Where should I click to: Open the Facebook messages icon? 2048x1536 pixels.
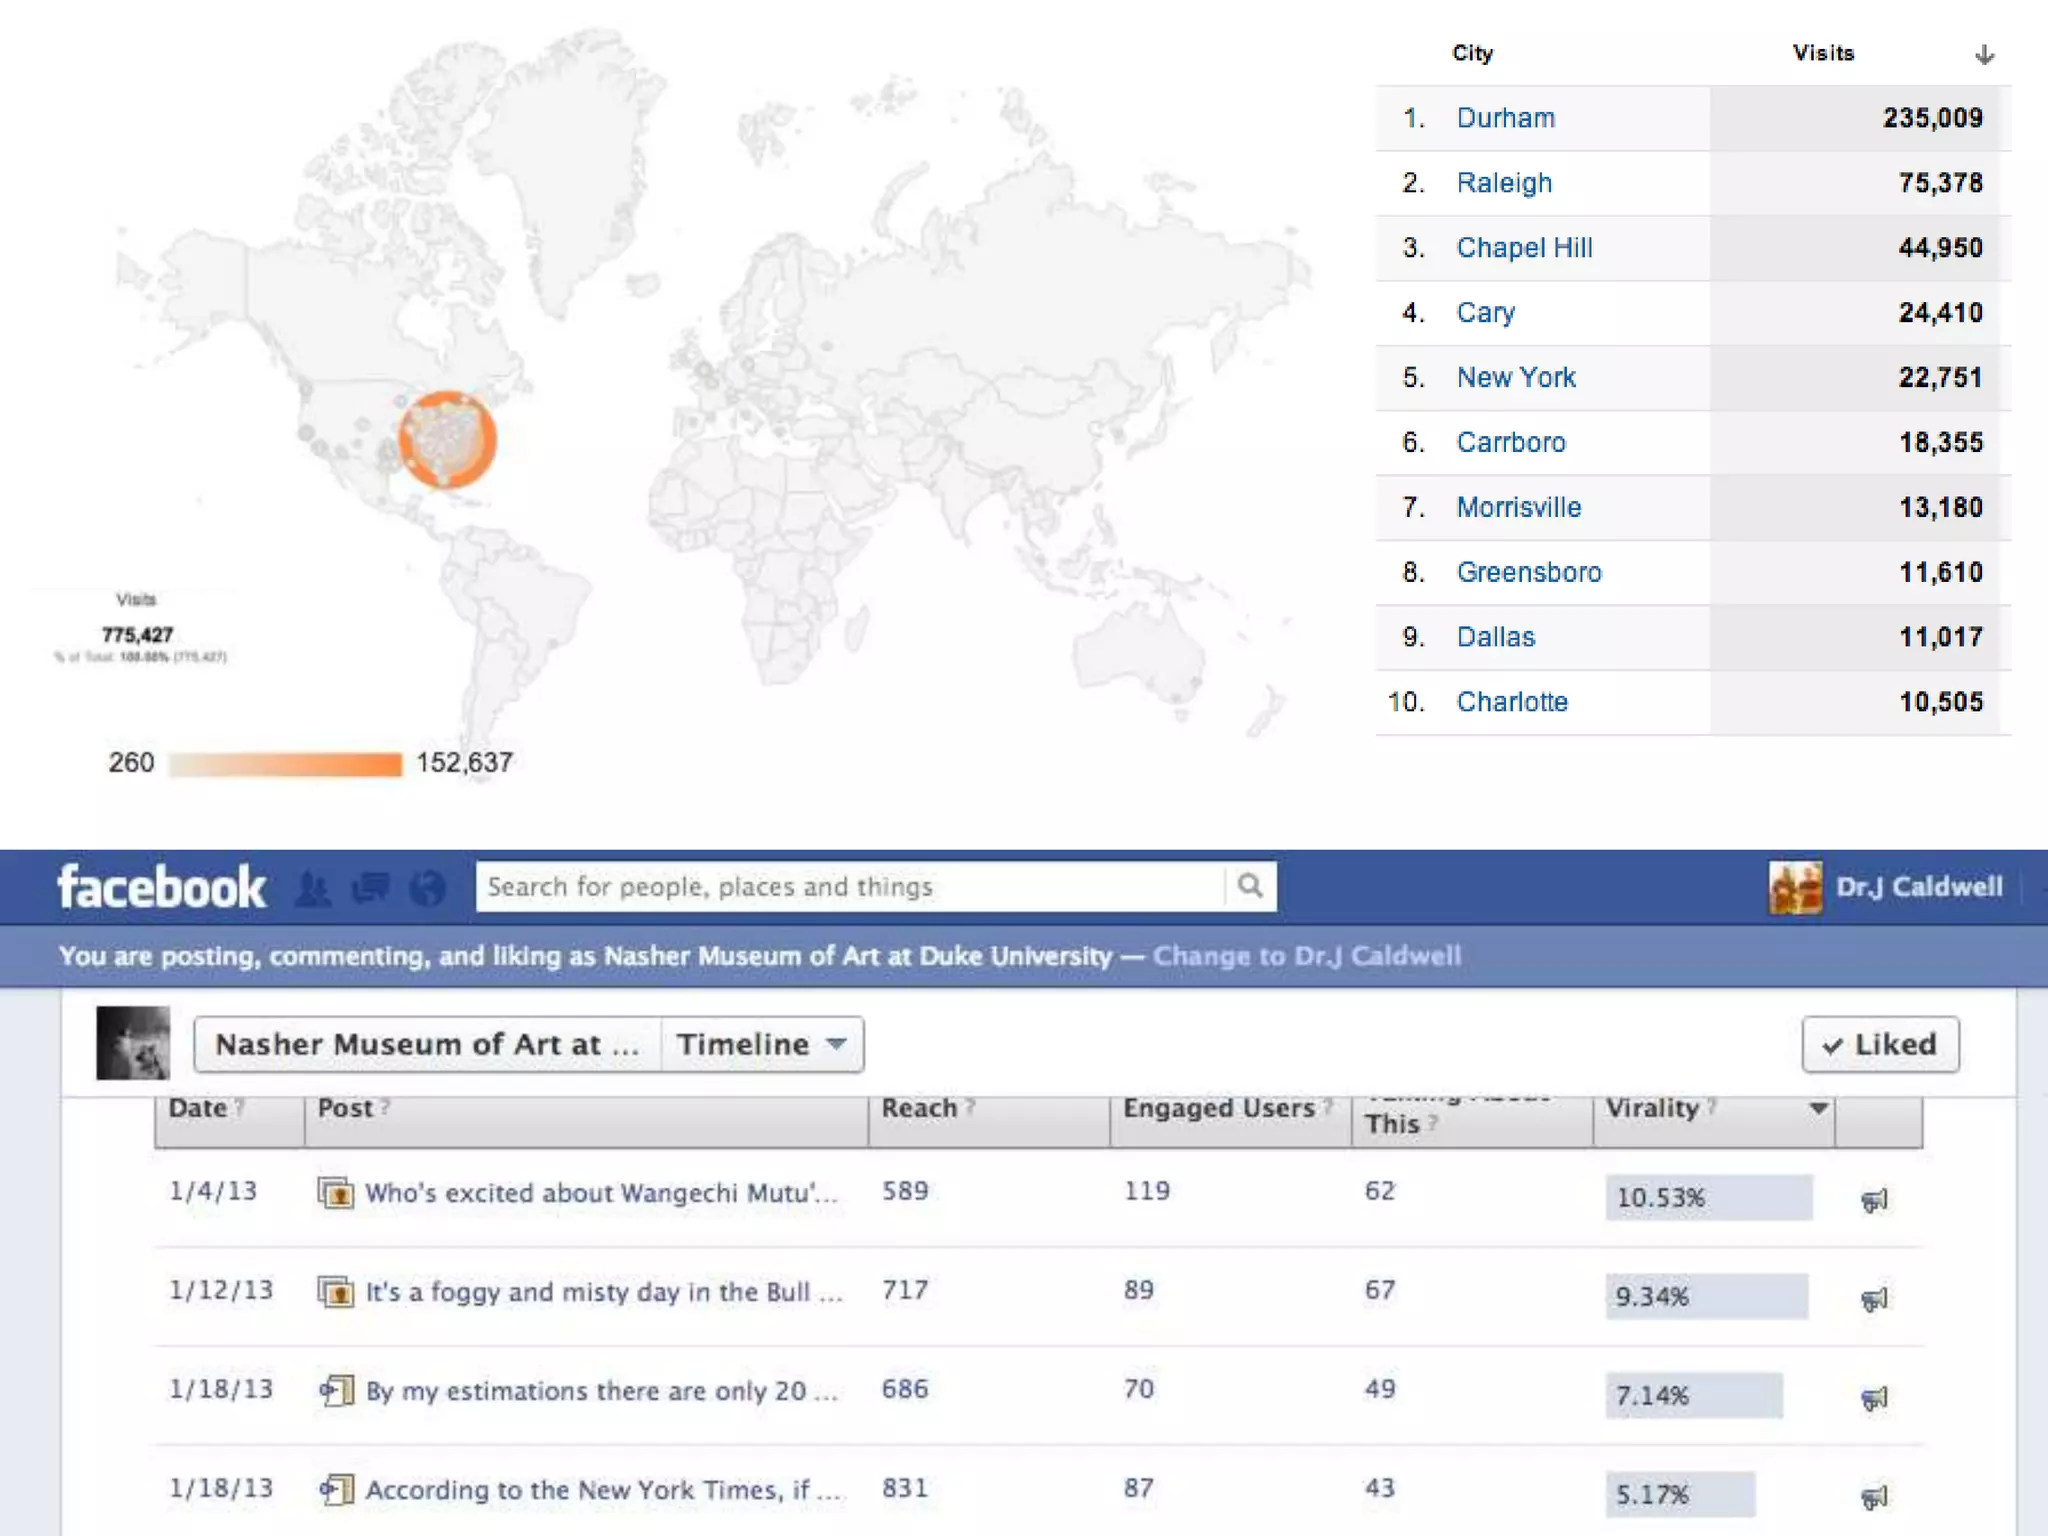tap(370, 888)
